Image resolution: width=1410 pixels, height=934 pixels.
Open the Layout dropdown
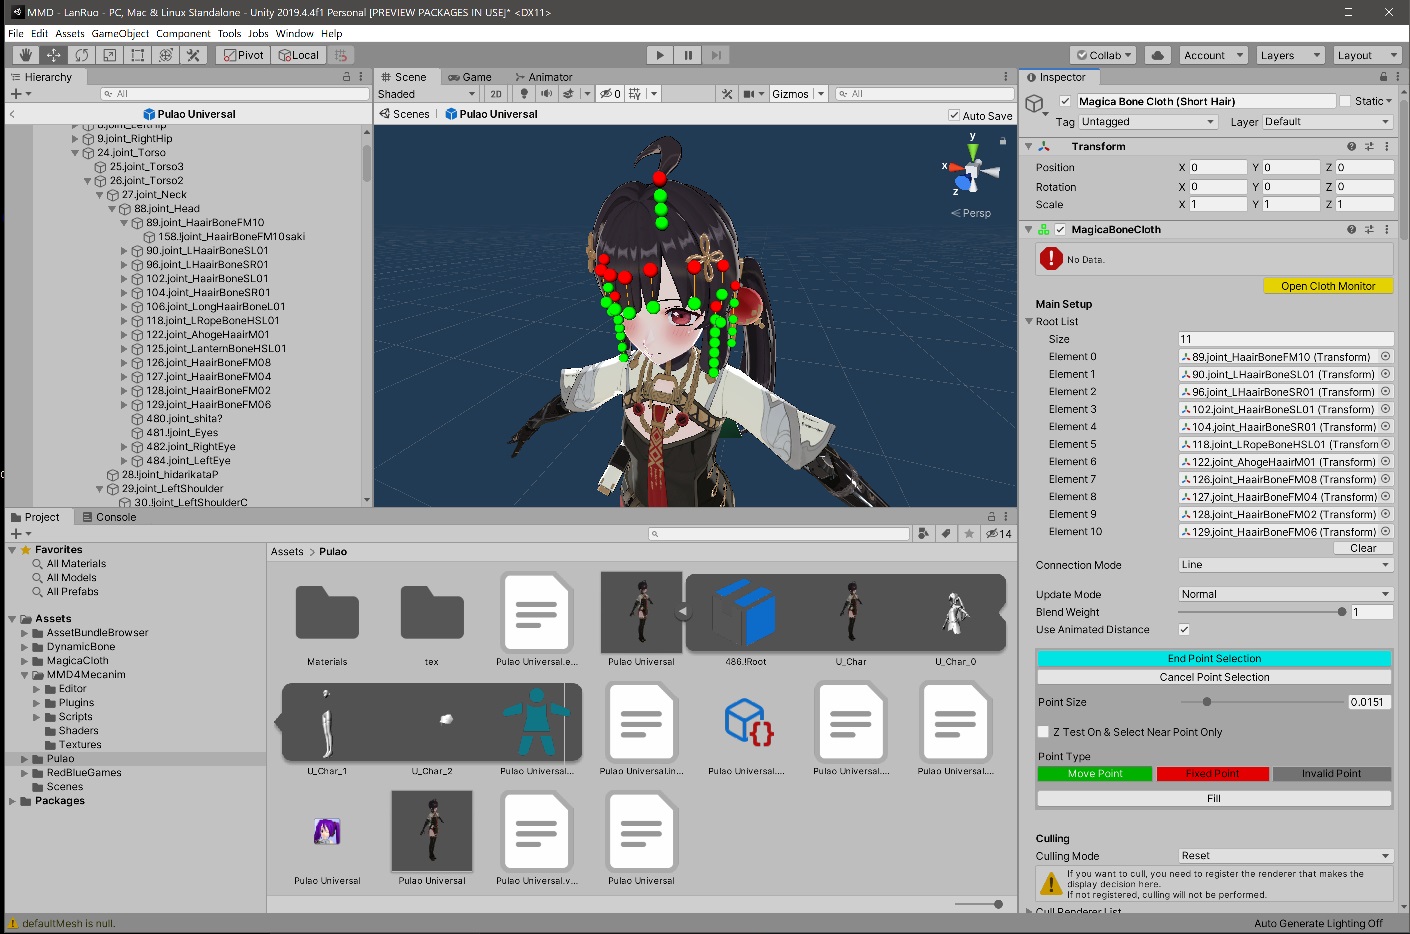[x=1367, y=55]
